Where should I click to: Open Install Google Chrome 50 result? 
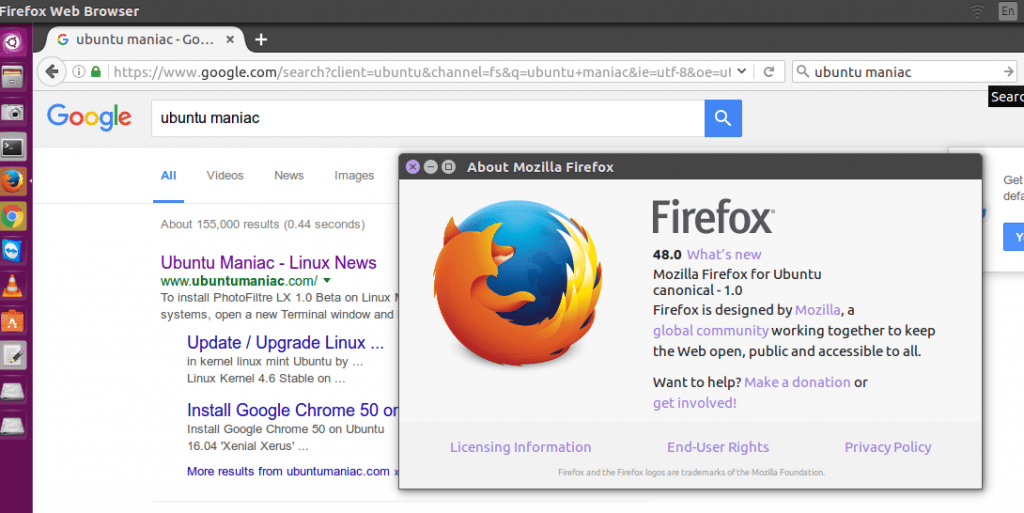(293, 410)
